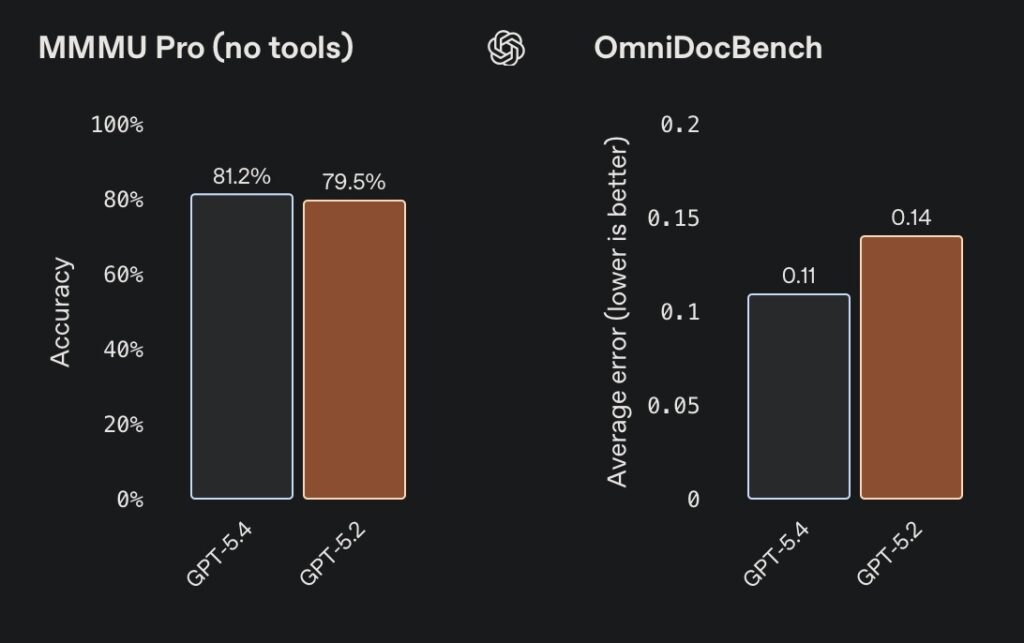Image resolution: width=1024 pixels, height=643 pixels.
Task: Click the Average error axis label
Action: (618, 312)
